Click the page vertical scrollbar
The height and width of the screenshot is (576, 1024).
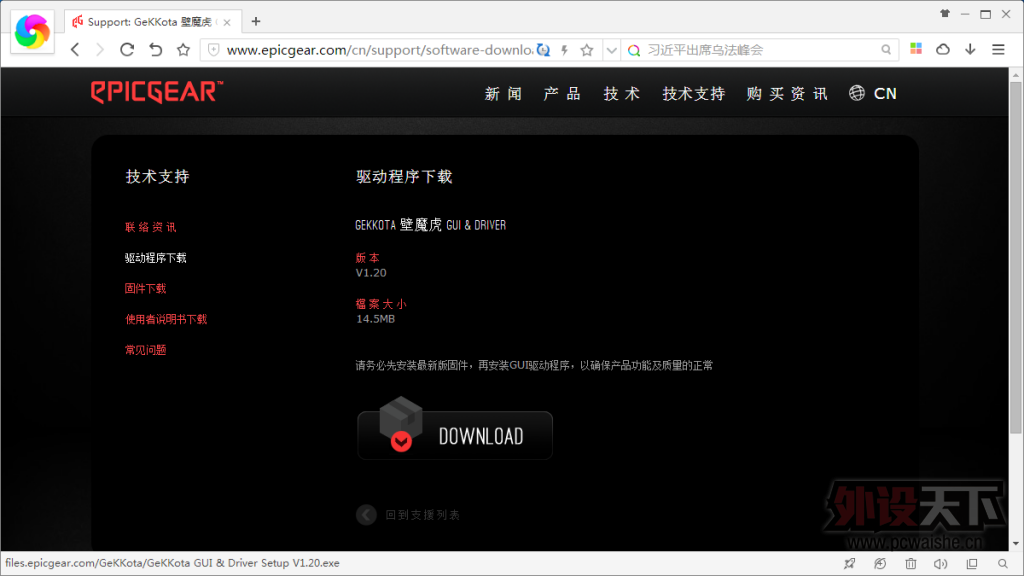(1016, 256)
